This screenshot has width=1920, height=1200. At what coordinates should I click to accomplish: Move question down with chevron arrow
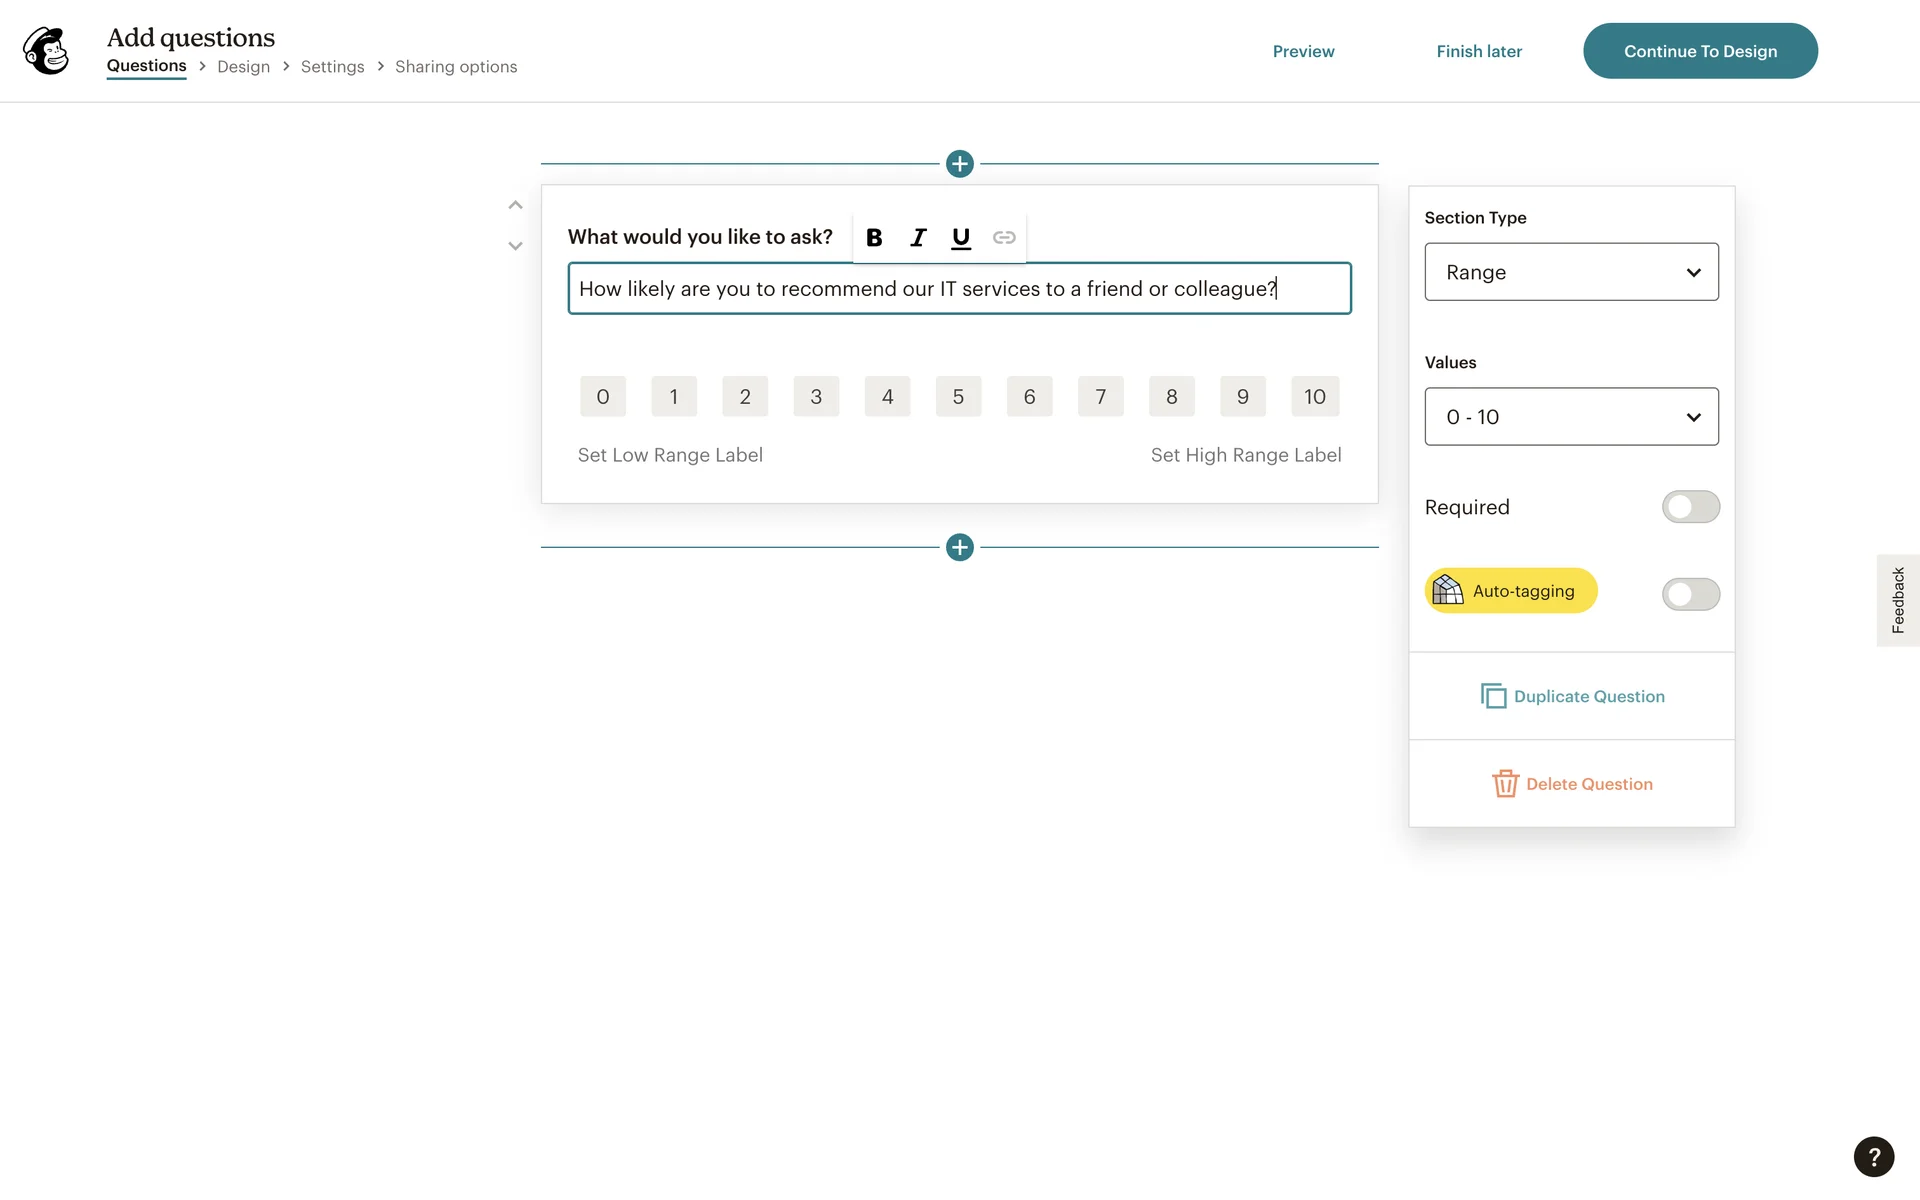click(515, 246)
